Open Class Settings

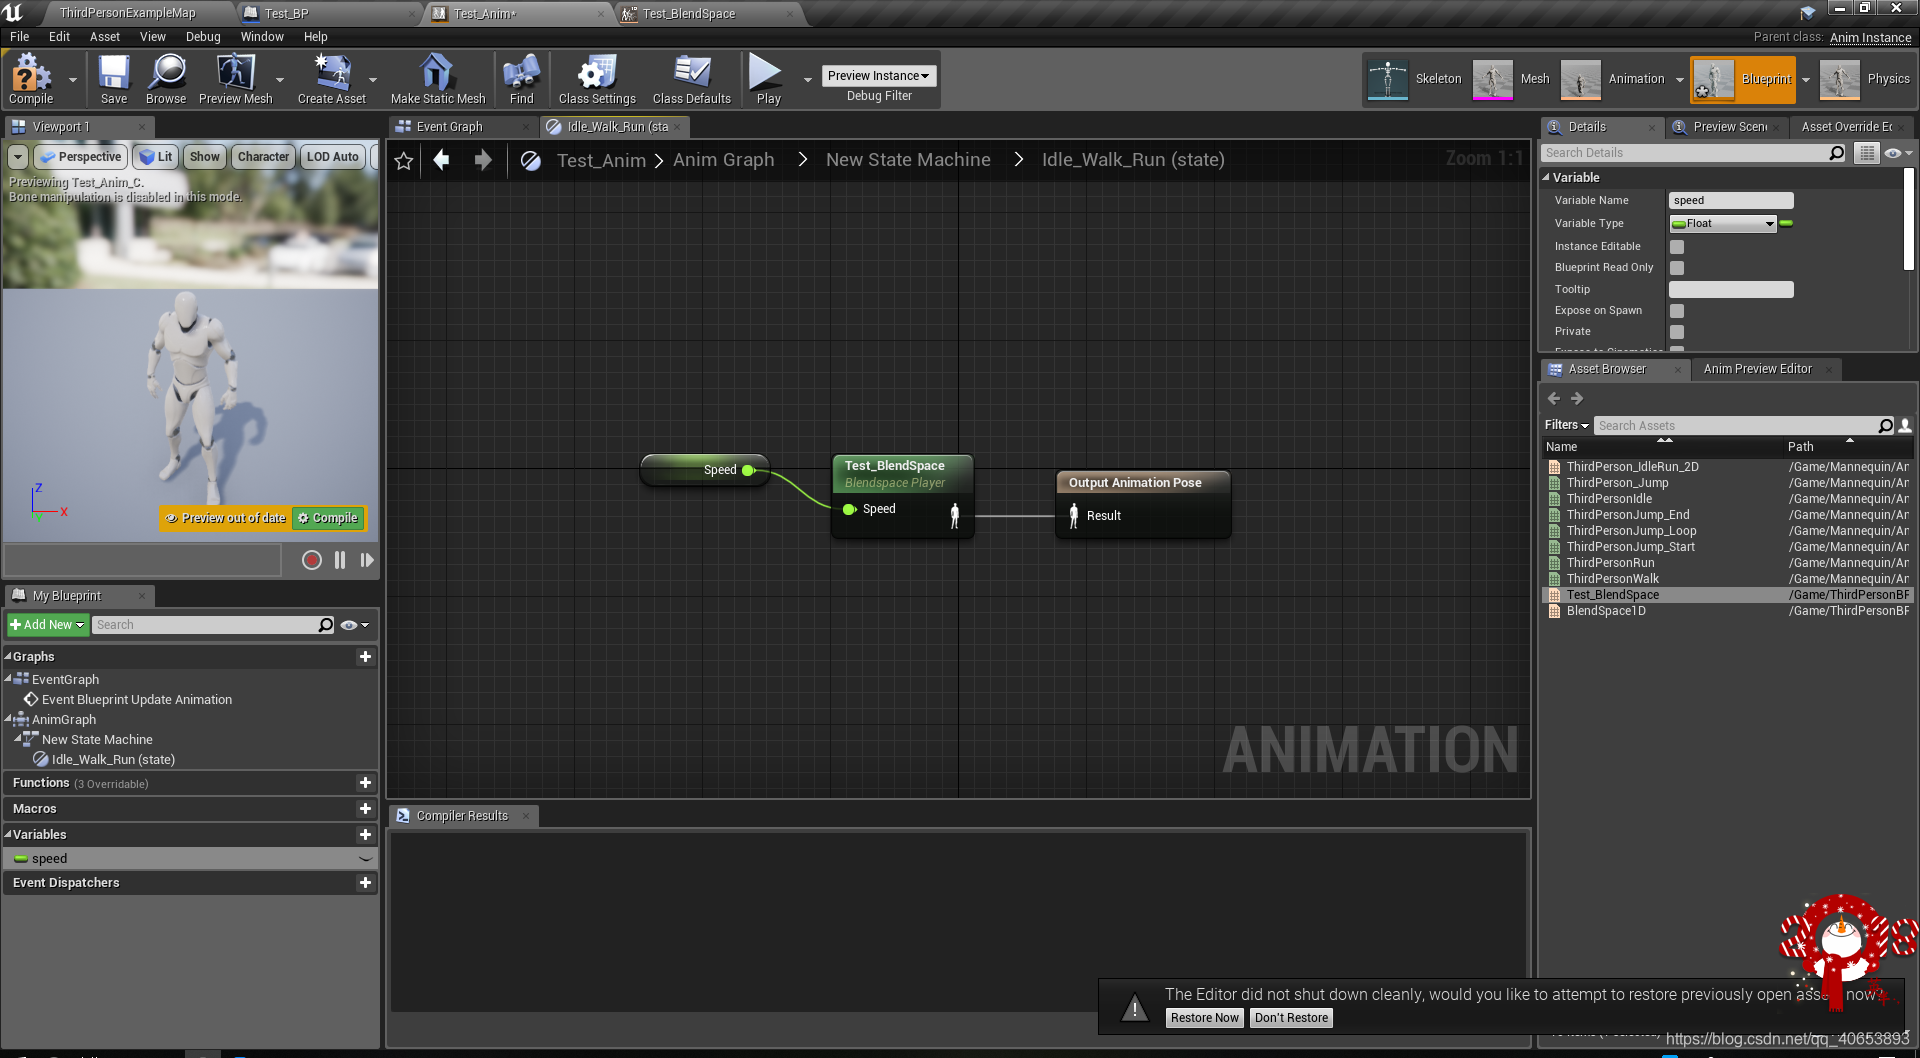[x=597, y=78]
